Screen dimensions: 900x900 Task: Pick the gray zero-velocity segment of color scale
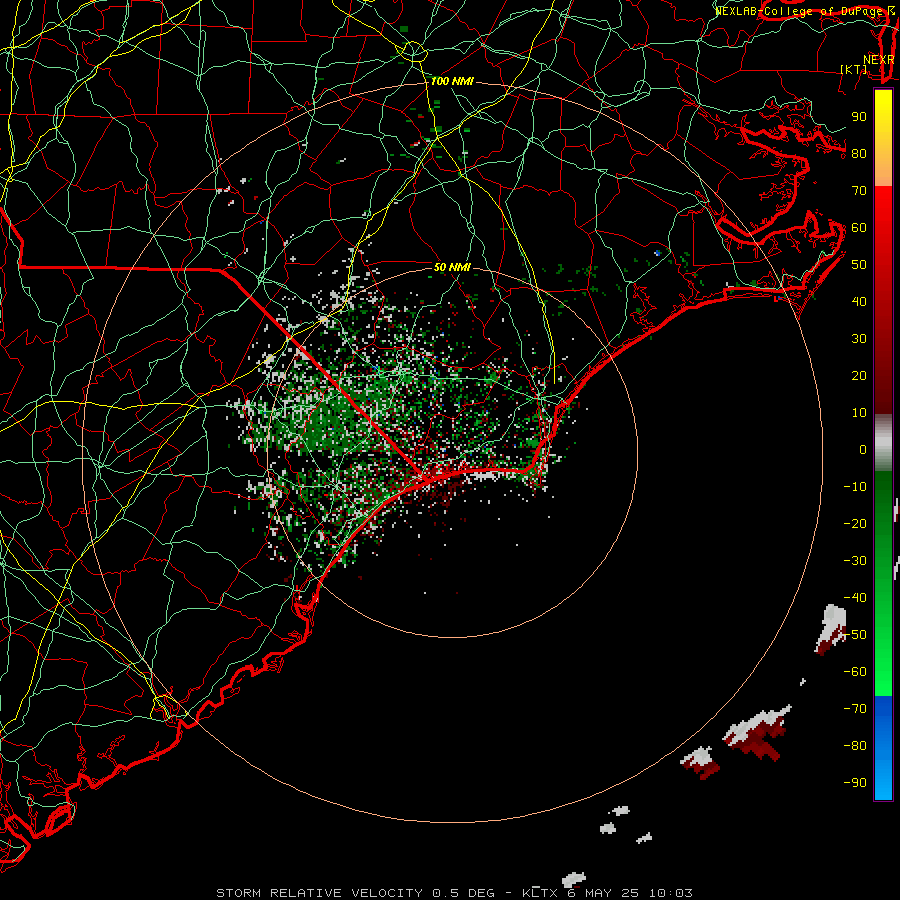(883, 443)
